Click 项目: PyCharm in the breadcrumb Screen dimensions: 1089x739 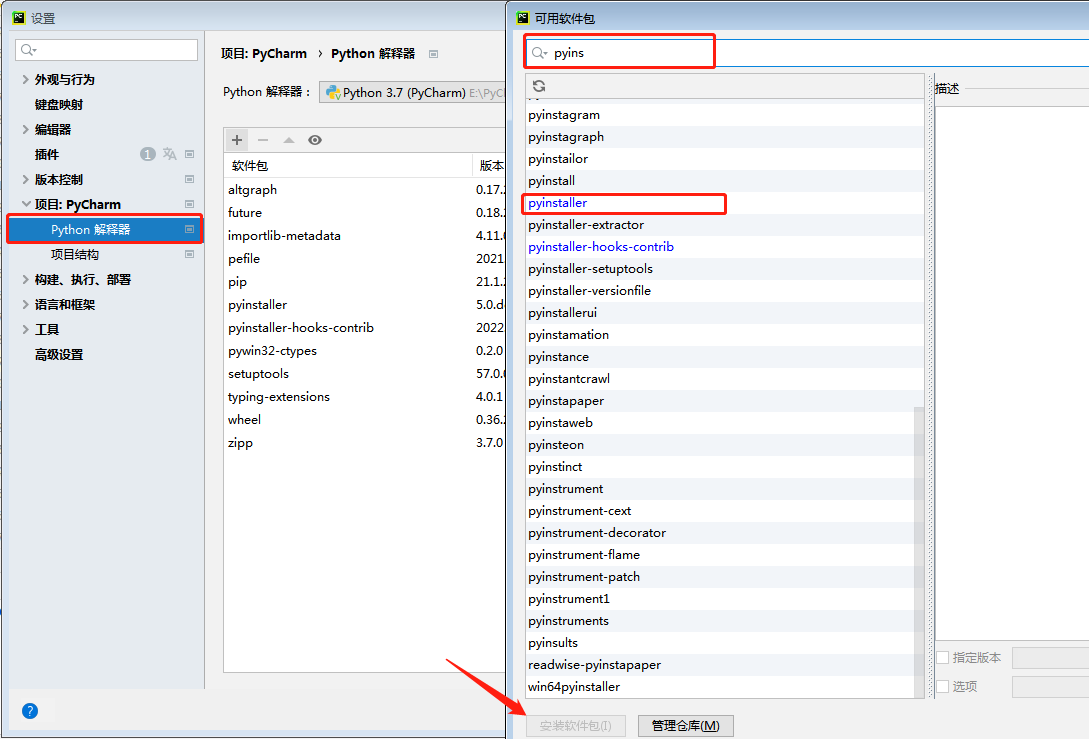[264, 53]
